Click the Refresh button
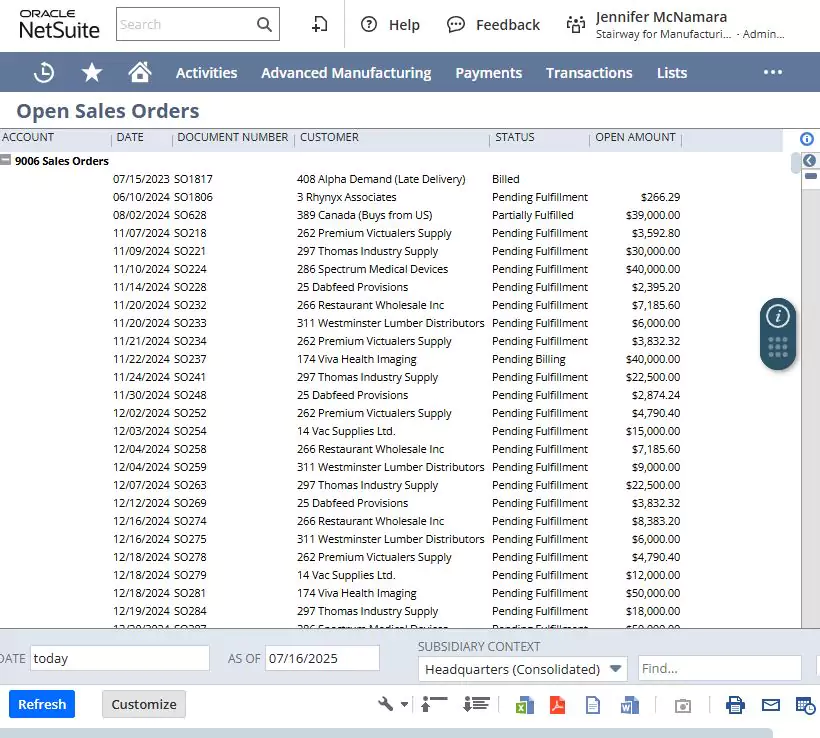The width and height of the screenshot is (820, 738). click(x=41, y=704)
